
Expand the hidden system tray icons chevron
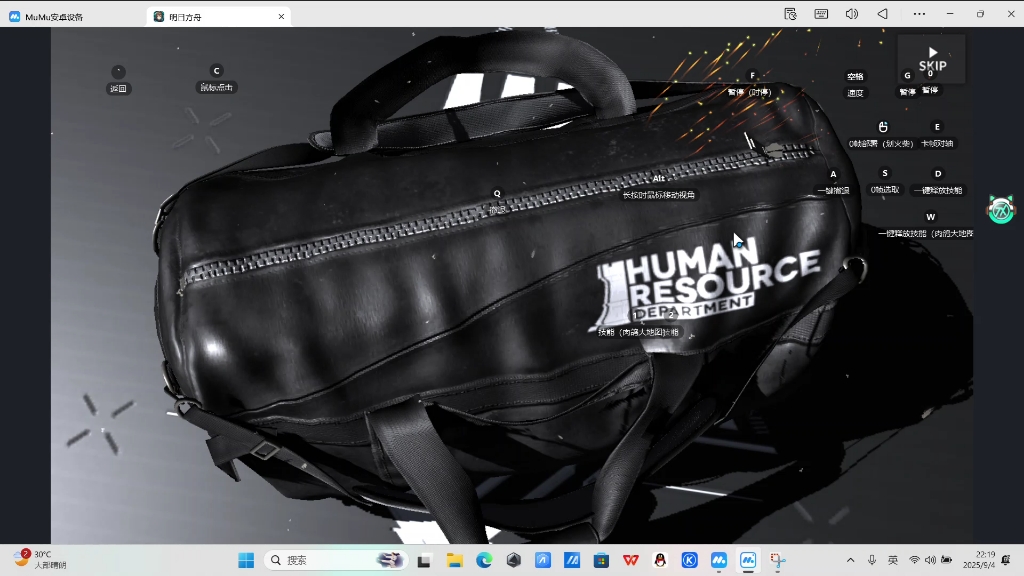coord(850,560)
